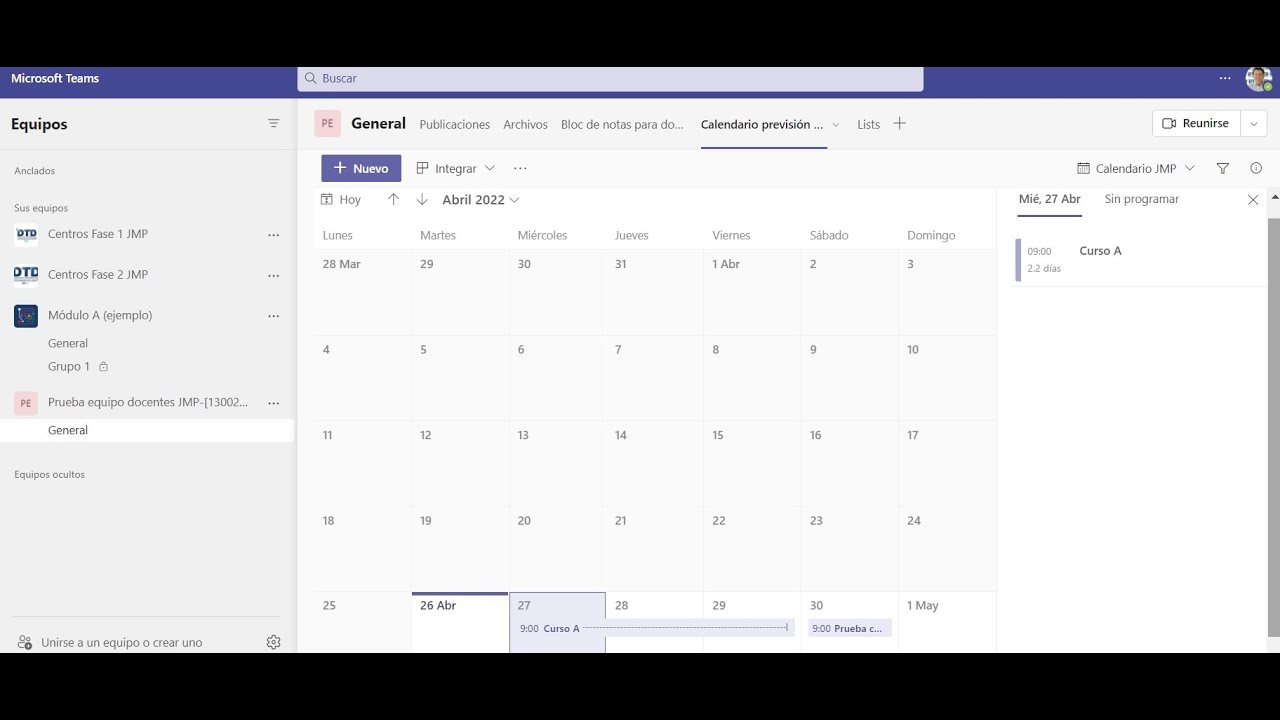This screenshot has width=1280, height=720.
Task: Expand the Equipos ocultos section
Action: [x=49, y=475]
